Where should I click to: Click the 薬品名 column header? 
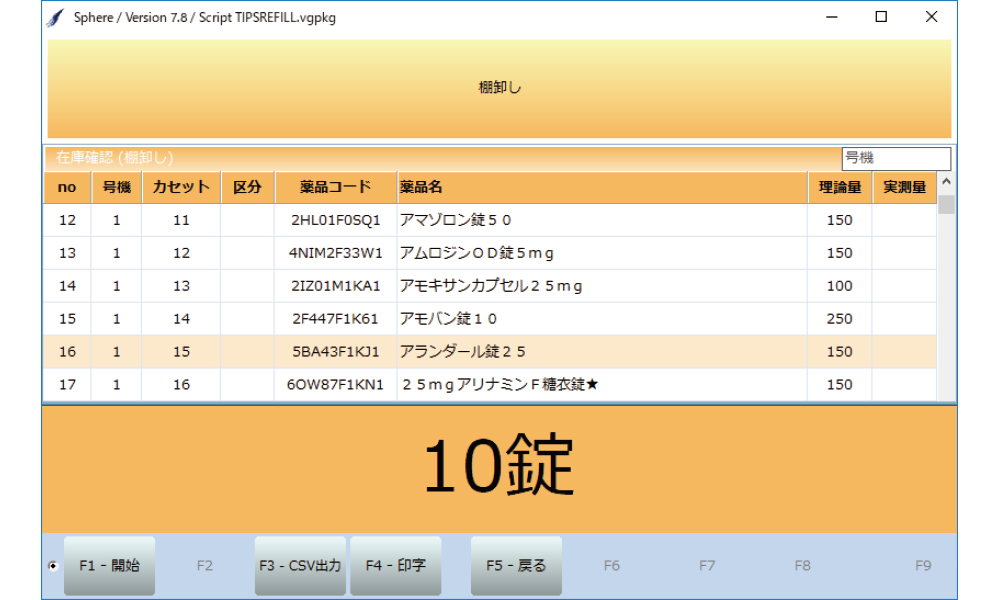point(602,187)
